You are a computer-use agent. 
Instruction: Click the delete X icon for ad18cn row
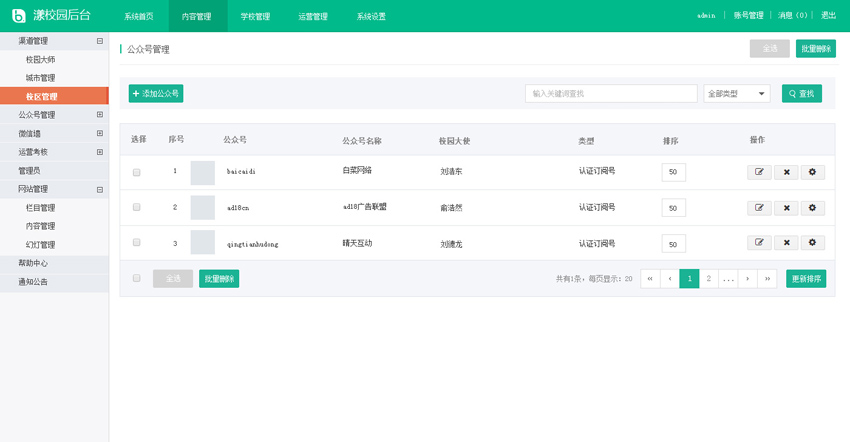786,208
